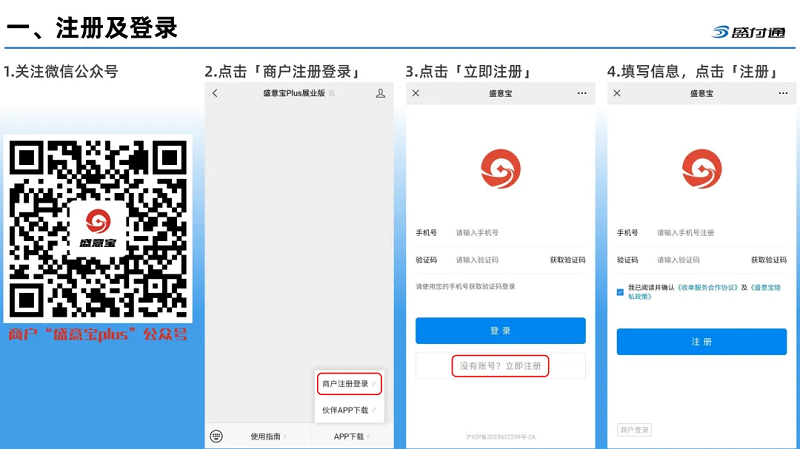
Task: Open the three-dot menu on step 4 page
Action: pos(783,93)
